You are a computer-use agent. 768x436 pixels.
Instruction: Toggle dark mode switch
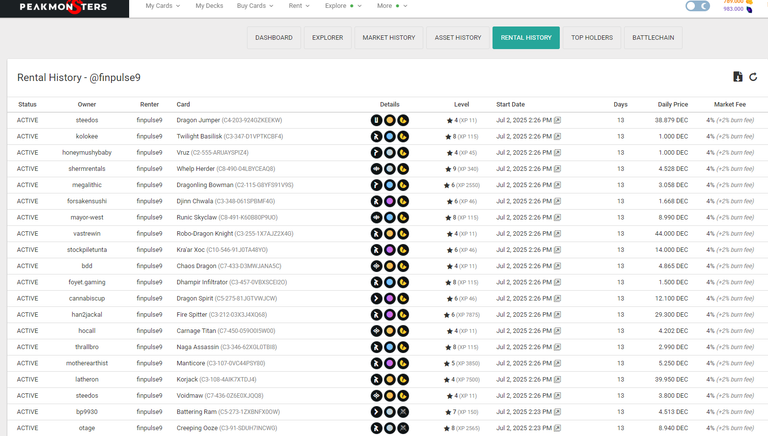(697, 6)
